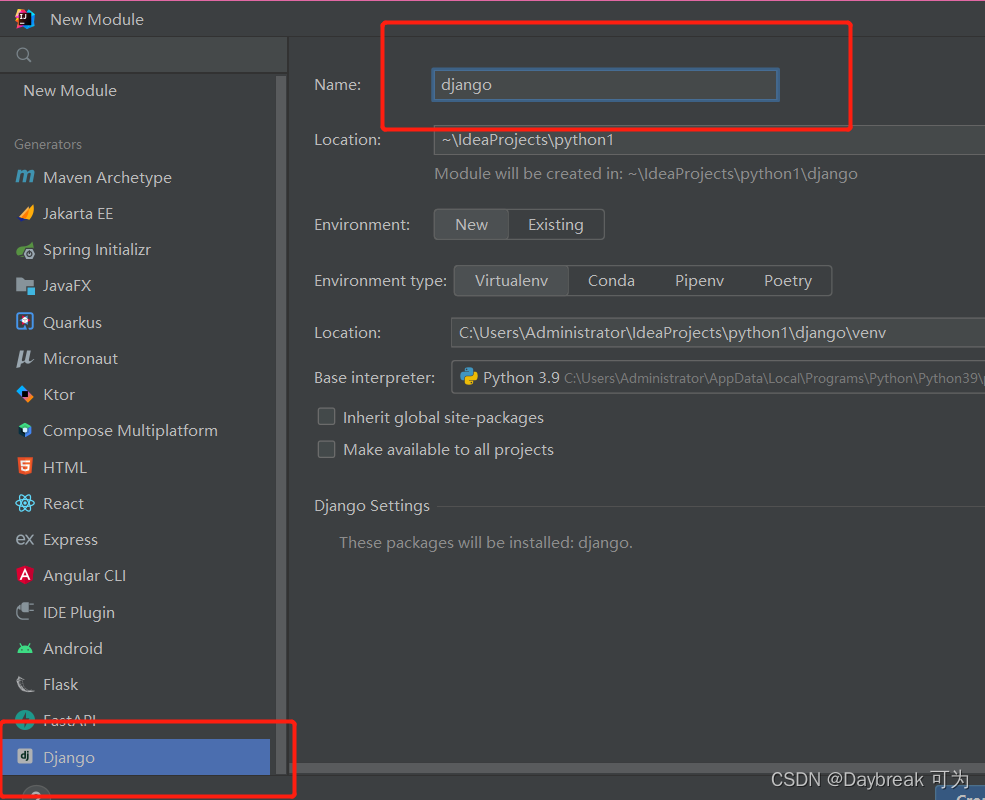Select Flask generator label
985x800 pixels.
60,684
